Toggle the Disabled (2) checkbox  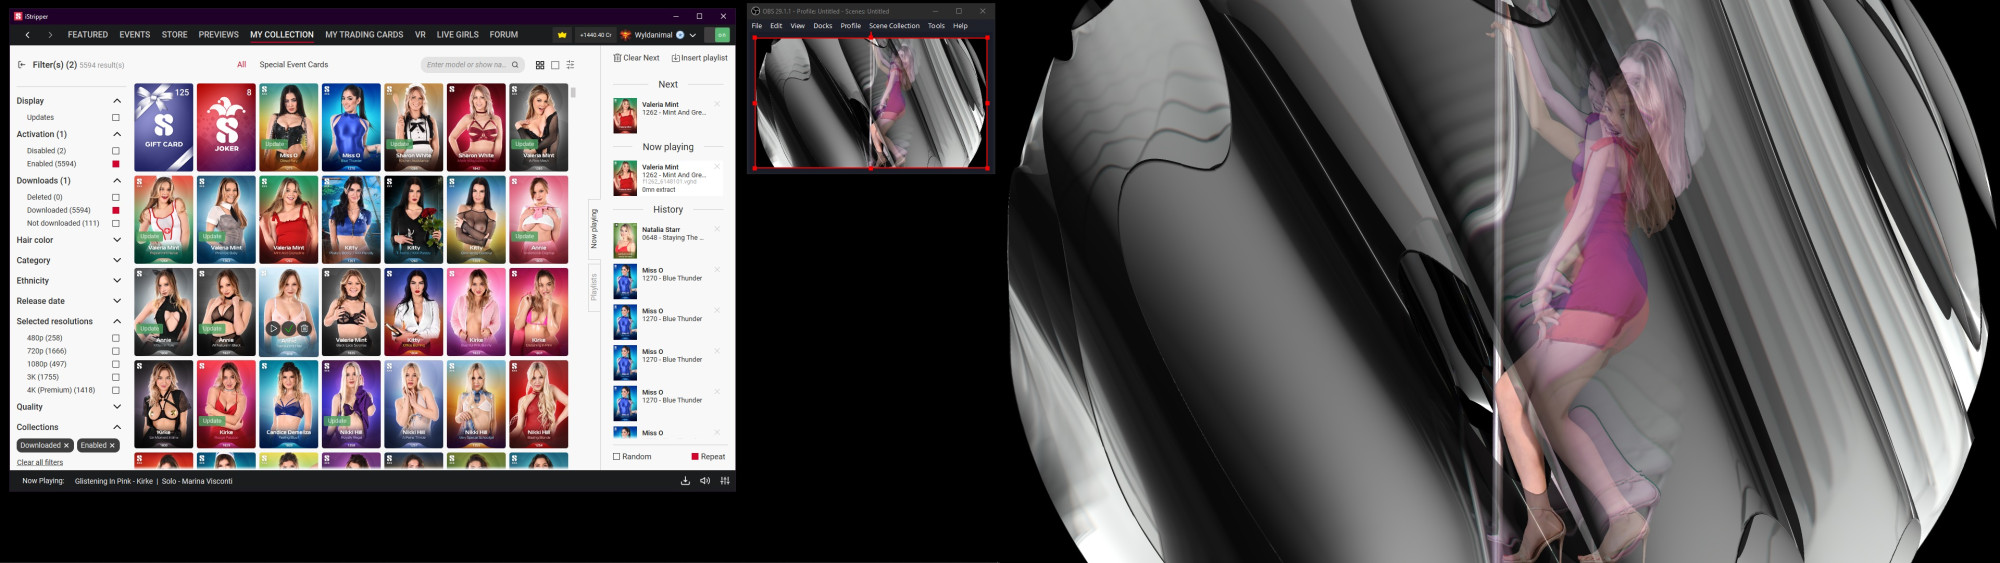click(116, 151)
